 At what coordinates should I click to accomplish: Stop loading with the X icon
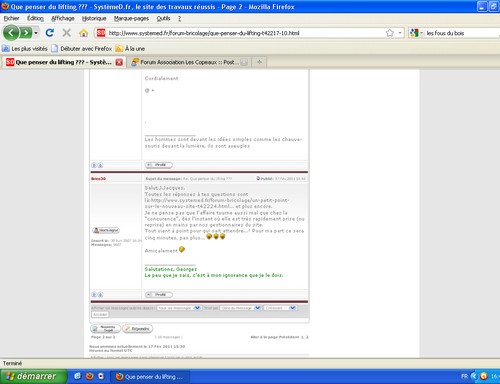(67, 33)
